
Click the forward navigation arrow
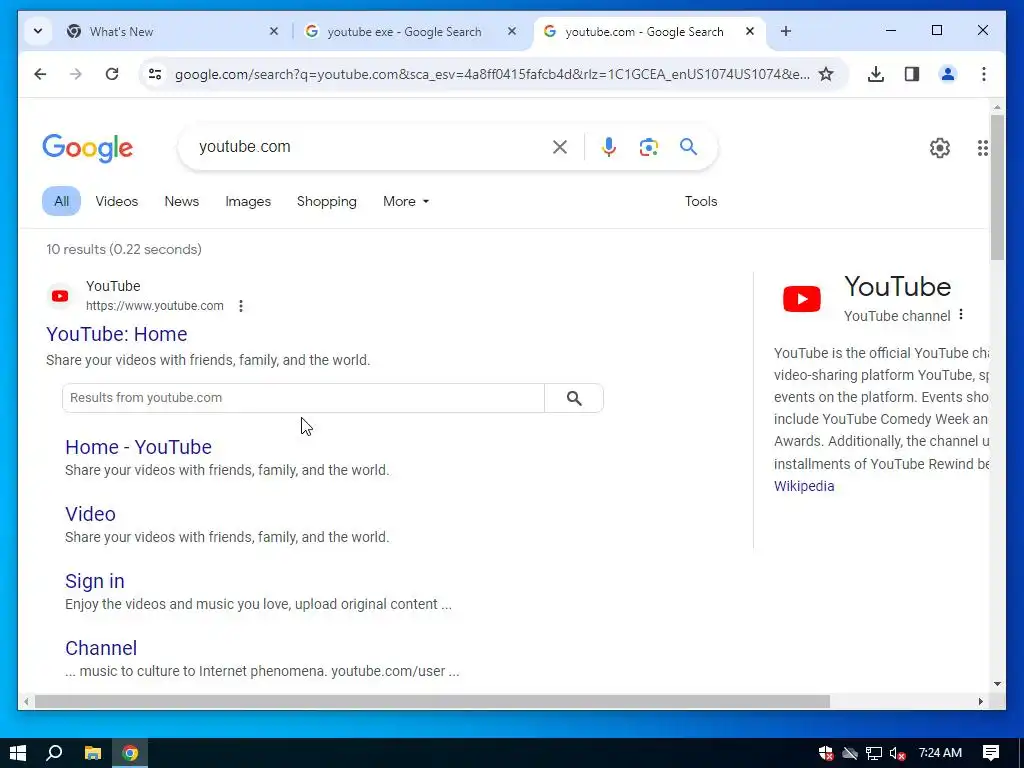[76, 74]
